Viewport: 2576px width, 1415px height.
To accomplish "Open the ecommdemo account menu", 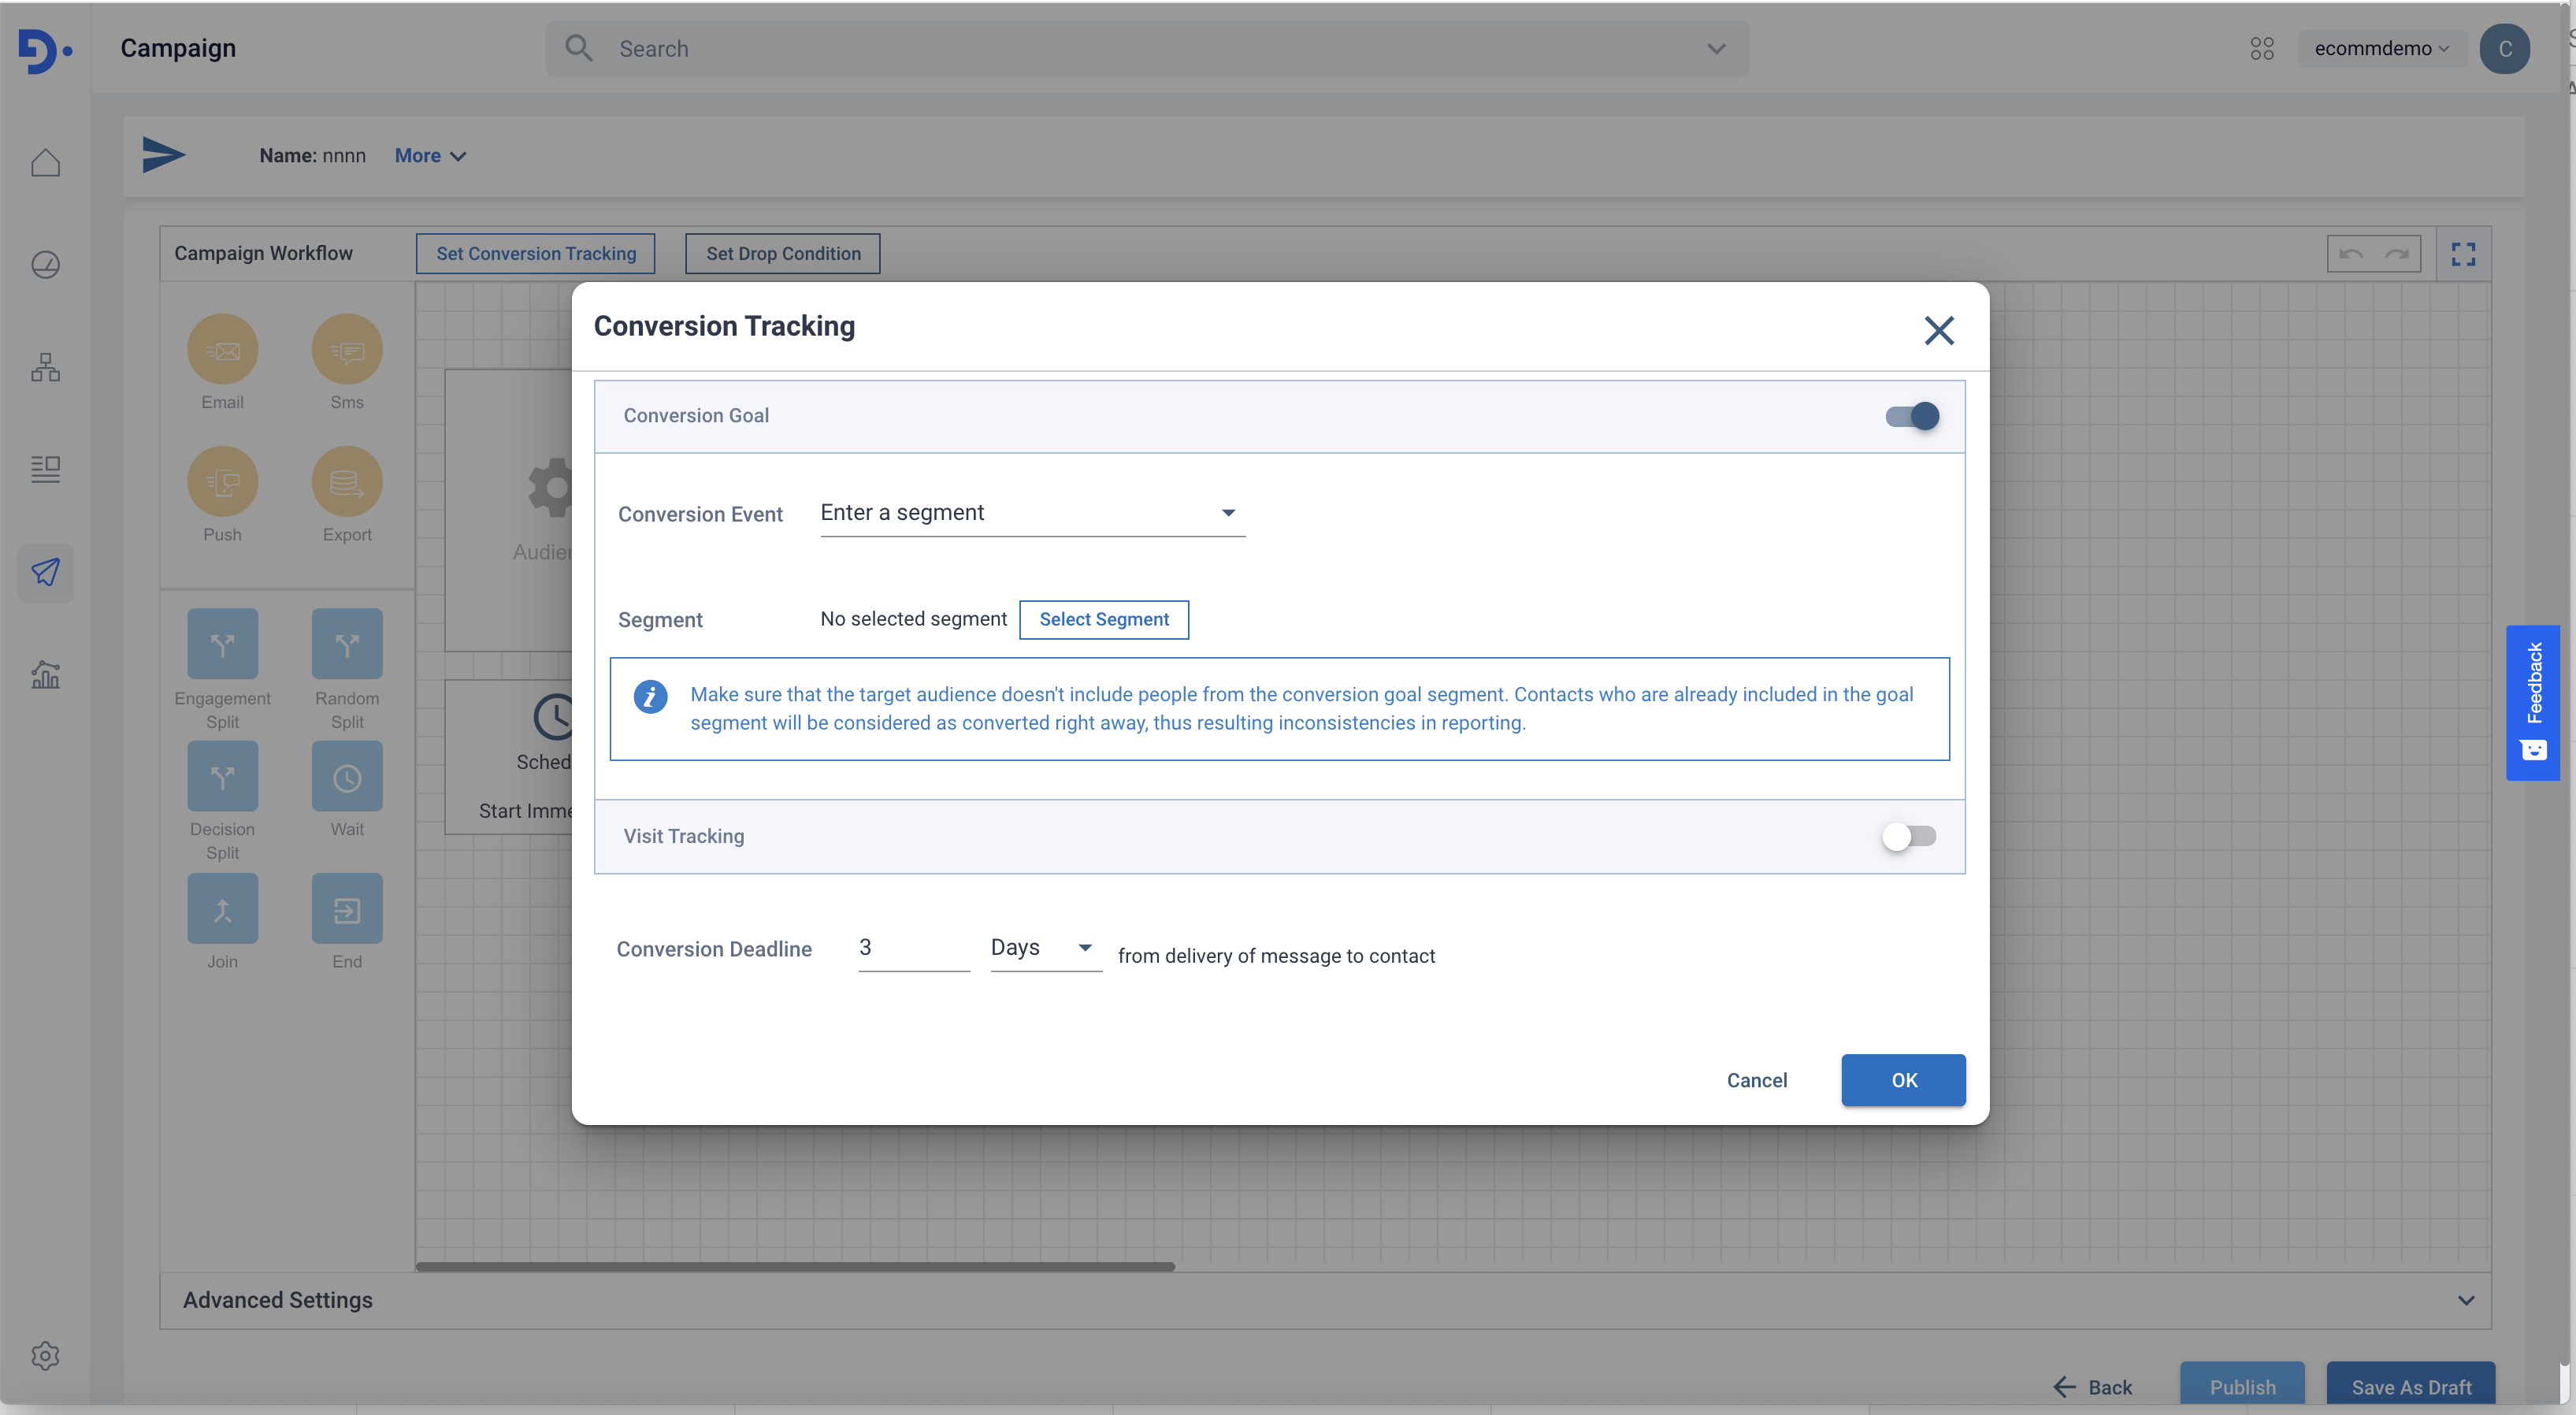I will [2380, 49].
